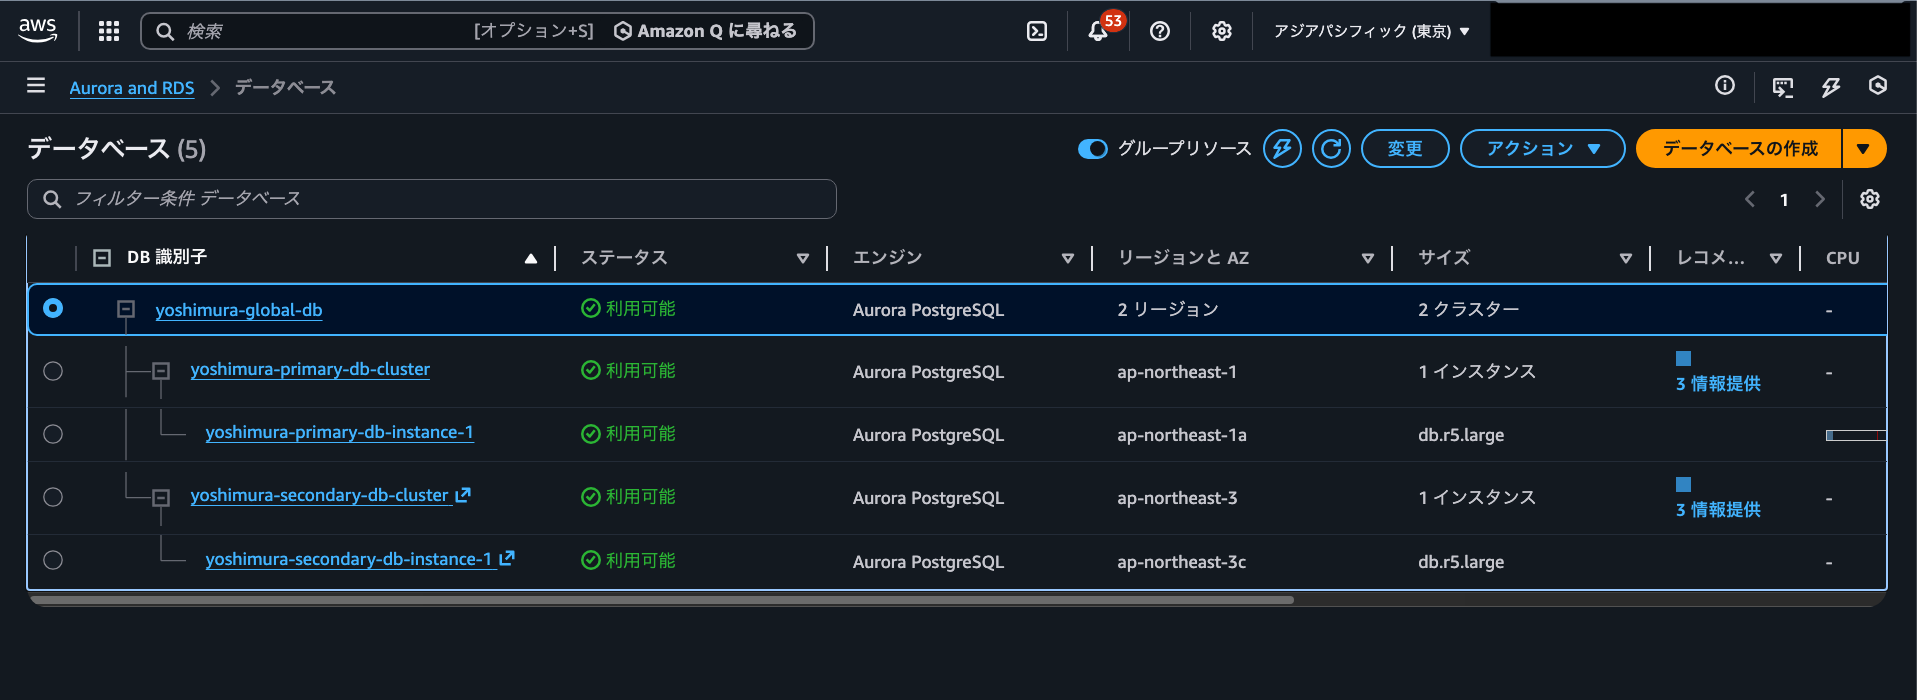Open the page info circle icon
Image resolution: width=1917 pixels, height=700 pixels.
pos(1725,86)
